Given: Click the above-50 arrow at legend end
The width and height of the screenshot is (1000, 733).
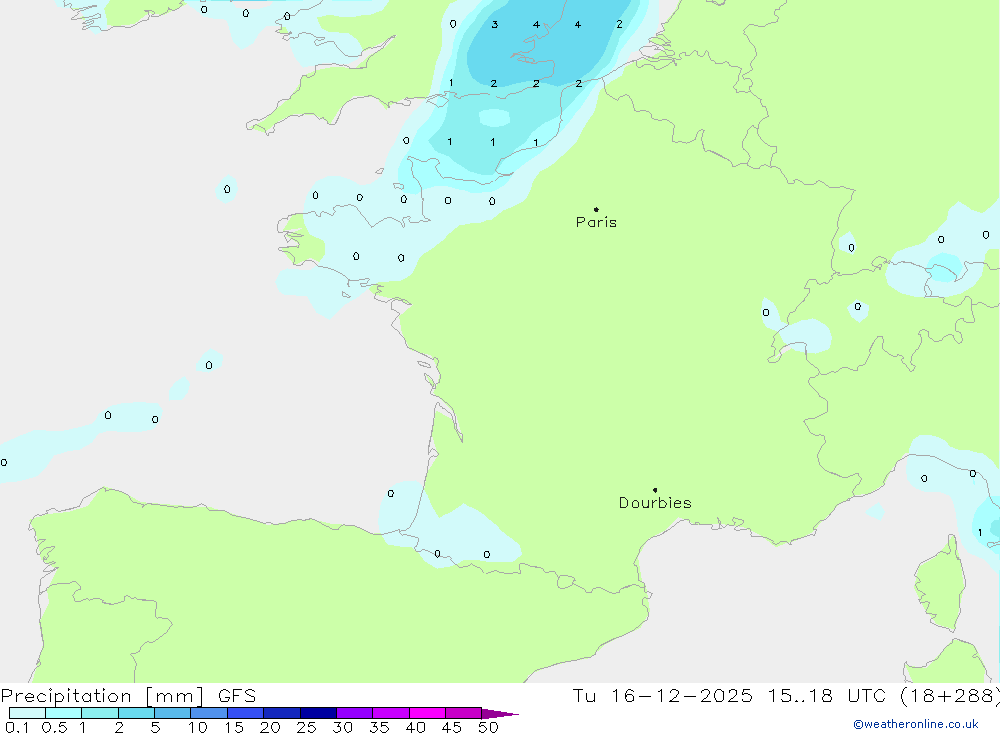Looking at the screenshot, I should click(x=500, y=714).
